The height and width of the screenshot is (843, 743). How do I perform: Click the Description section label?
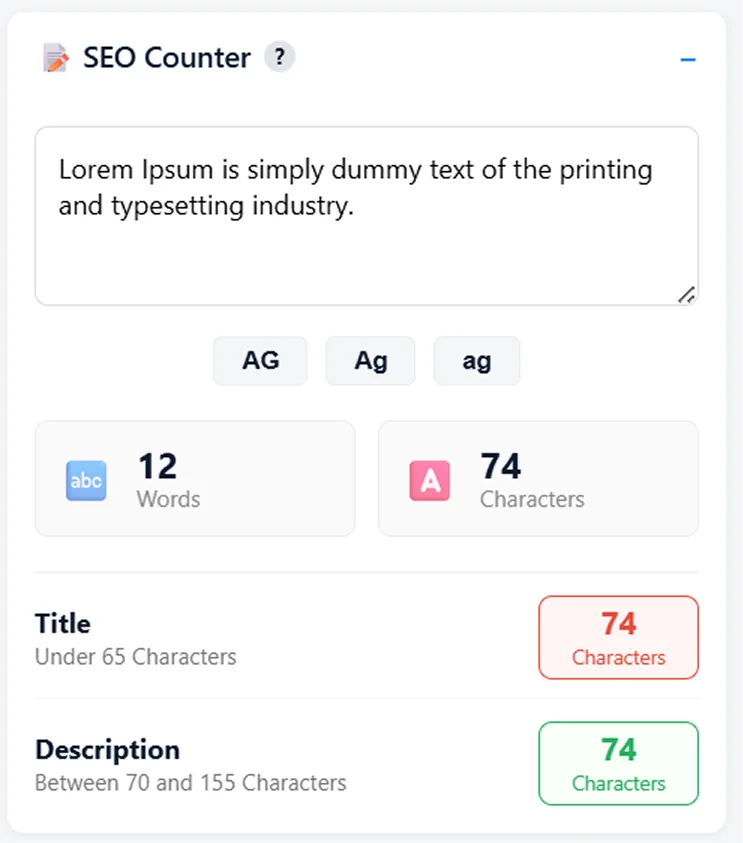[107, 750]
